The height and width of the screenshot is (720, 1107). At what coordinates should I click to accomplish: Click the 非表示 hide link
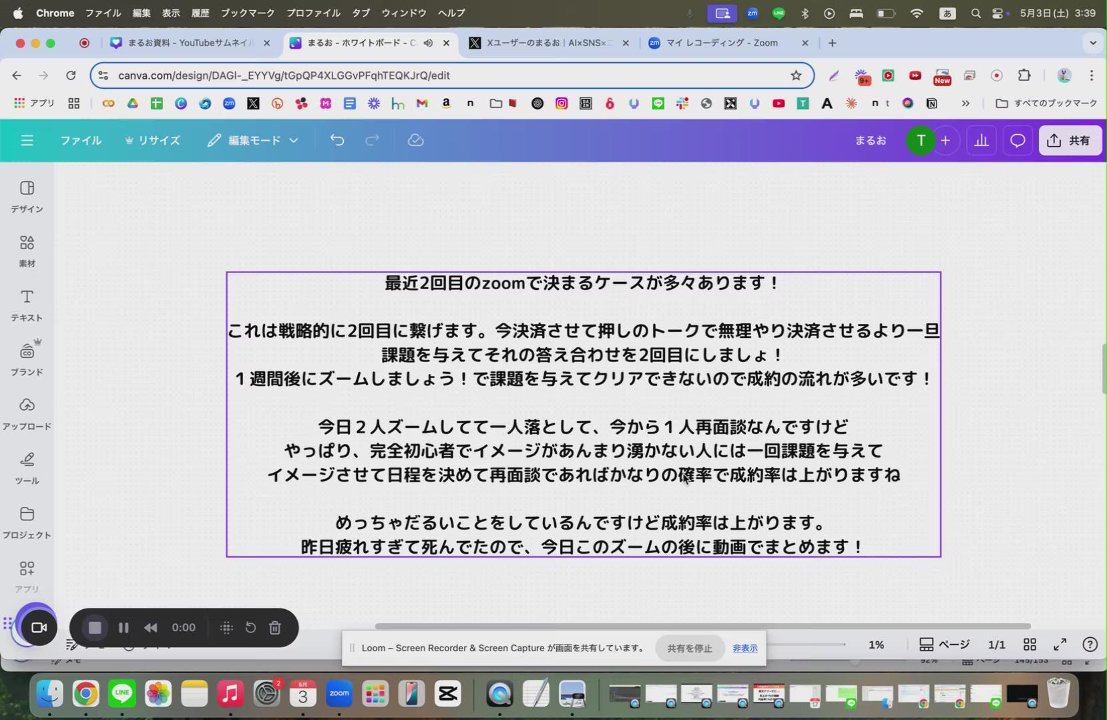pos(745,648)
